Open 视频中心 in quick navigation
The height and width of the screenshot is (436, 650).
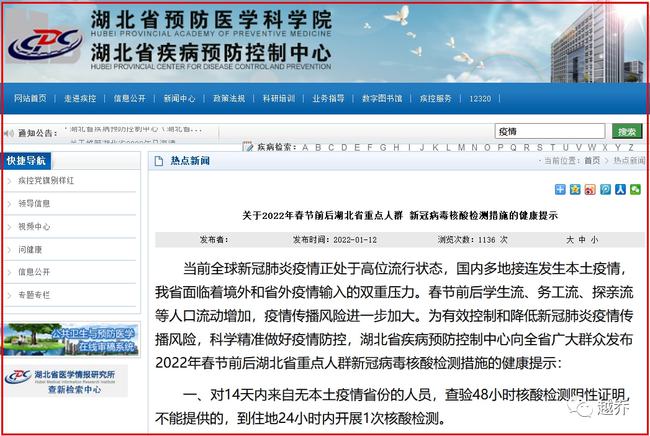[34, 227]
